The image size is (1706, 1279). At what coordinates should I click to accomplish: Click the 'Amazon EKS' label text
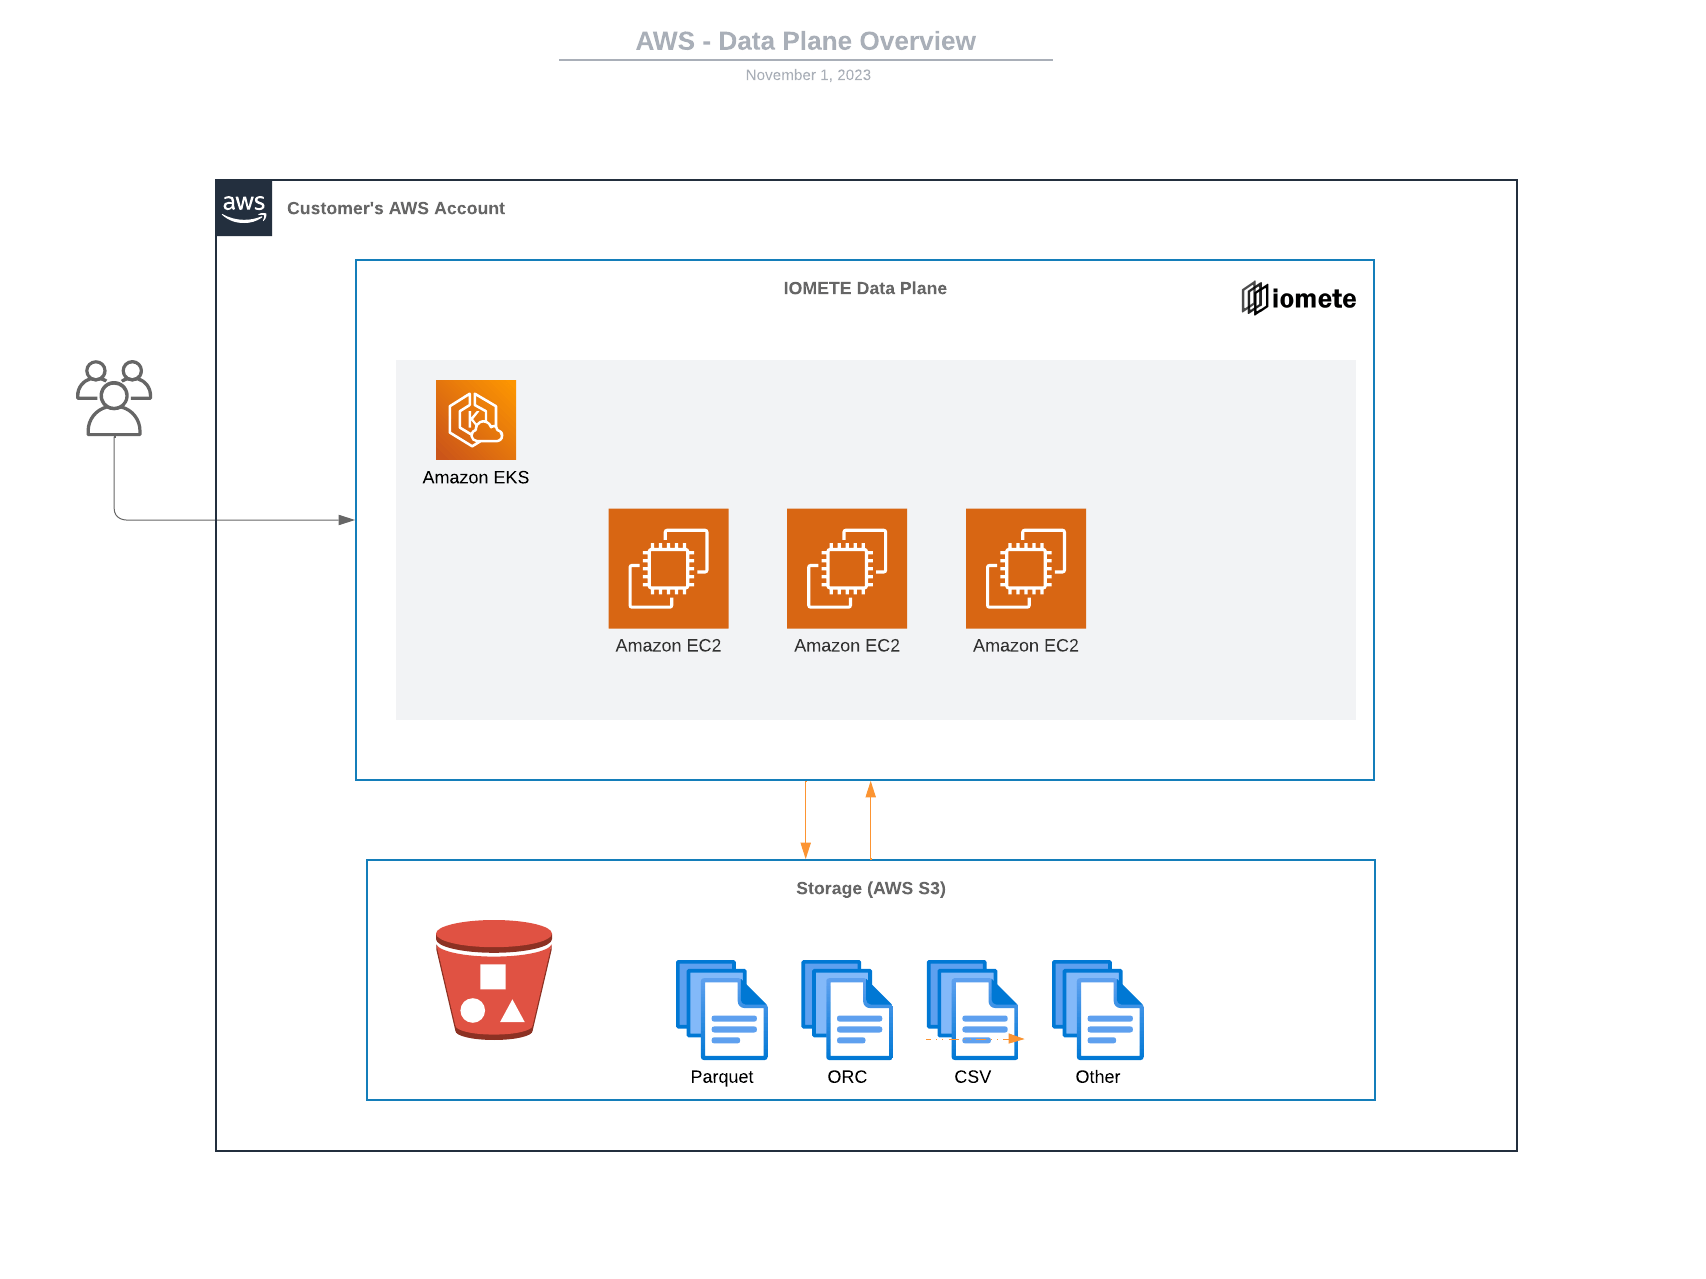(x=476, y=478)
